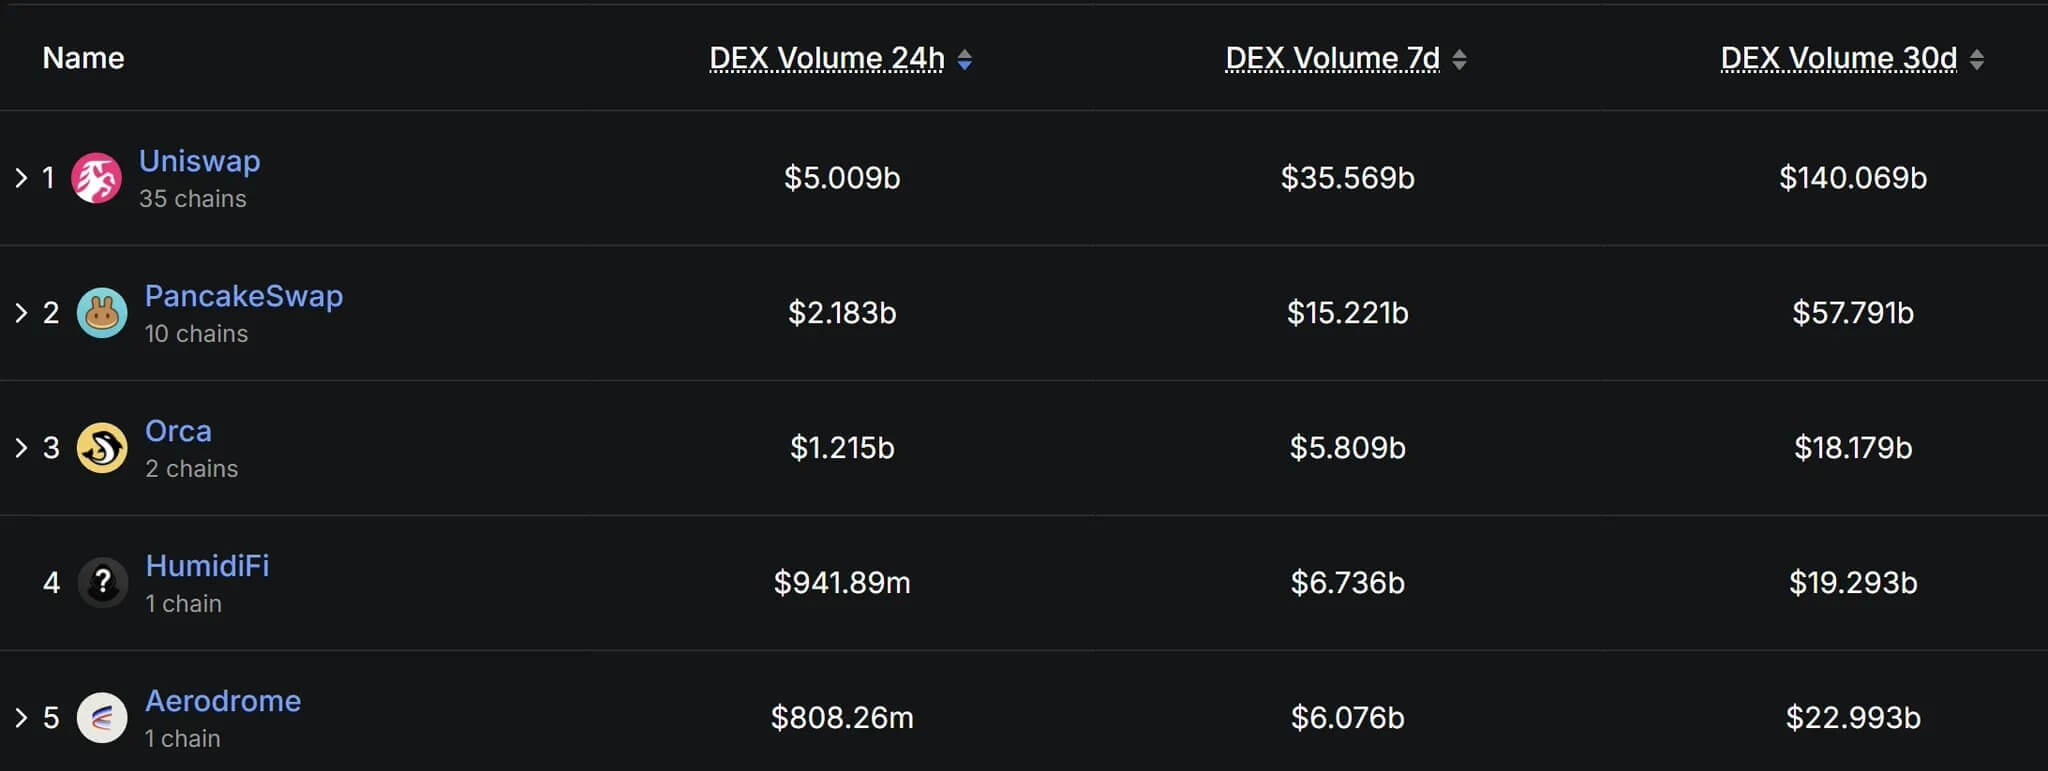The height and width of the screenshot is (771, 2048).
Task: Open the Uniswap protocol link
Action: coord(200,161)
